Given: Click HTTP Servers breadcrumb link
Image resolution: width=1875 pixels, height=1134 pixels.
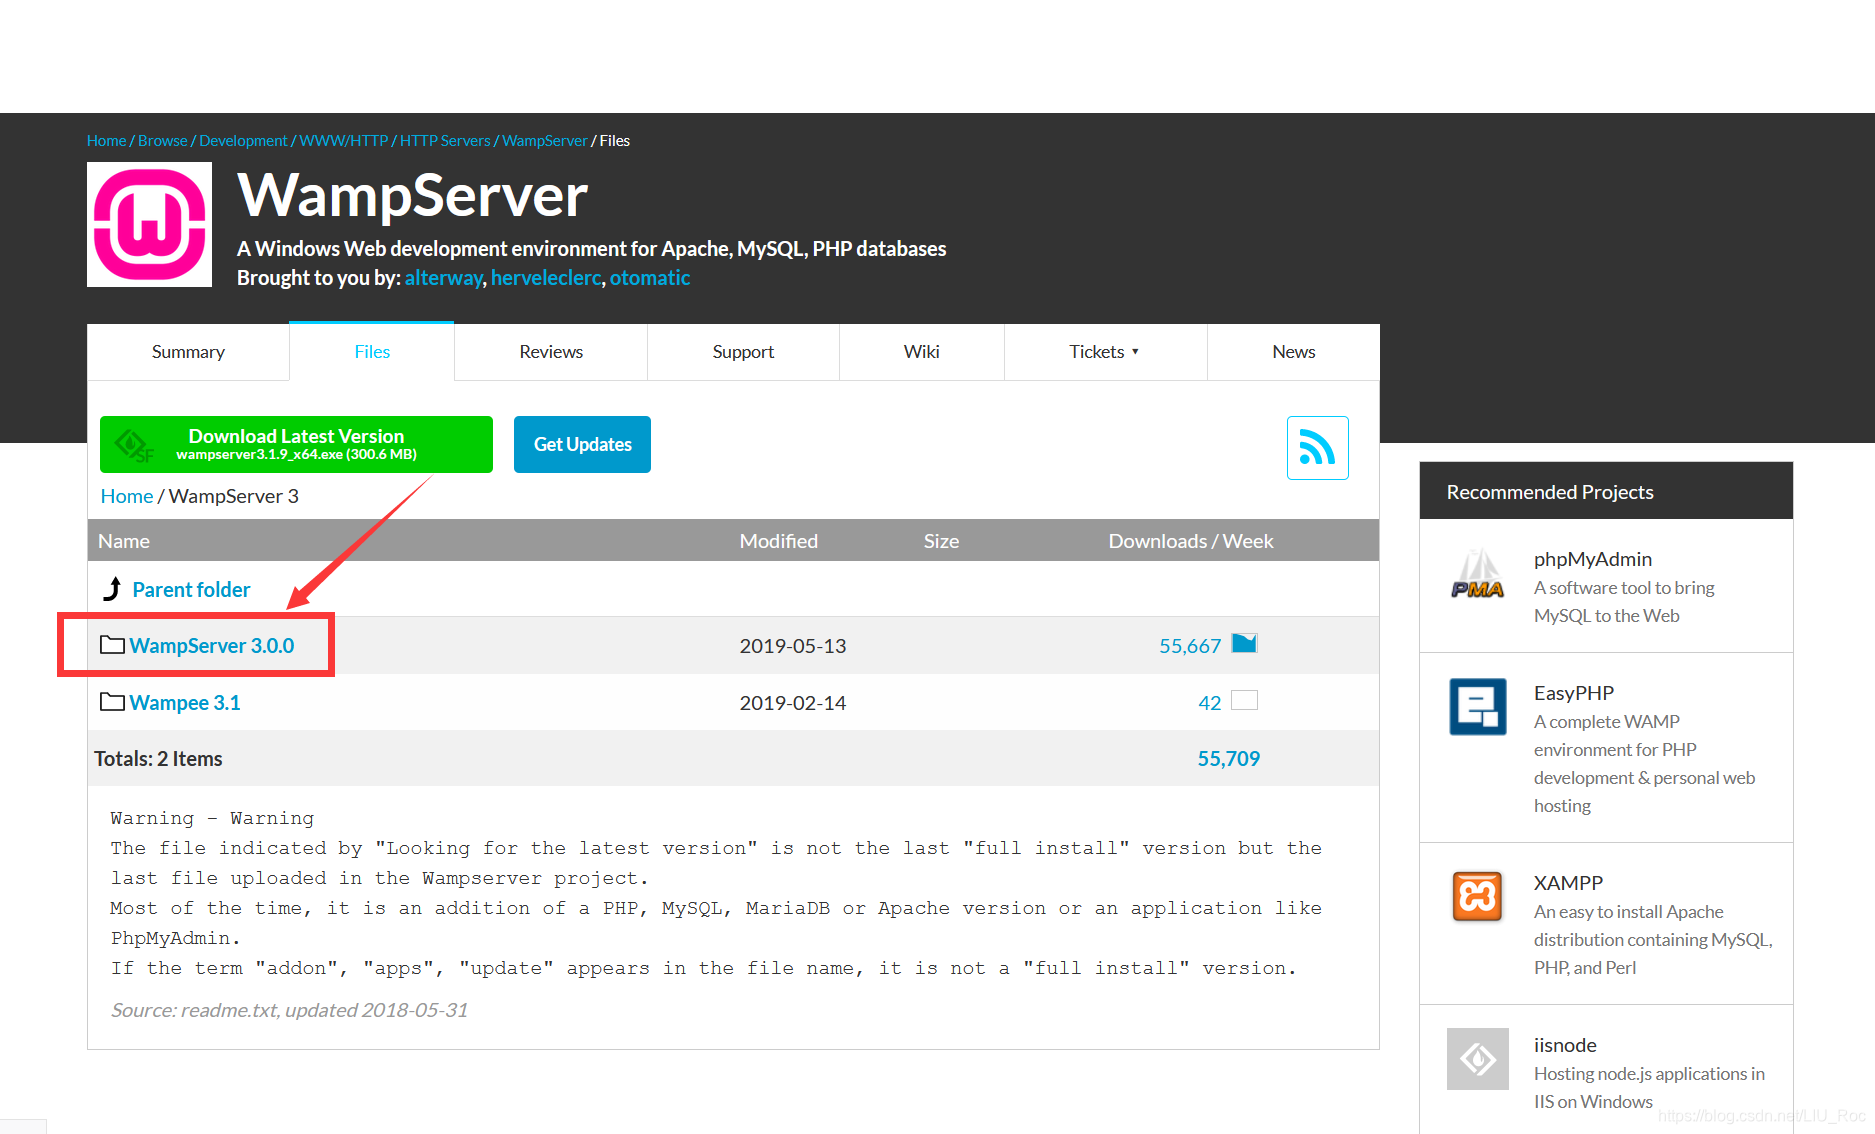Looking at the screenshot, I should (x=445, y=141).
